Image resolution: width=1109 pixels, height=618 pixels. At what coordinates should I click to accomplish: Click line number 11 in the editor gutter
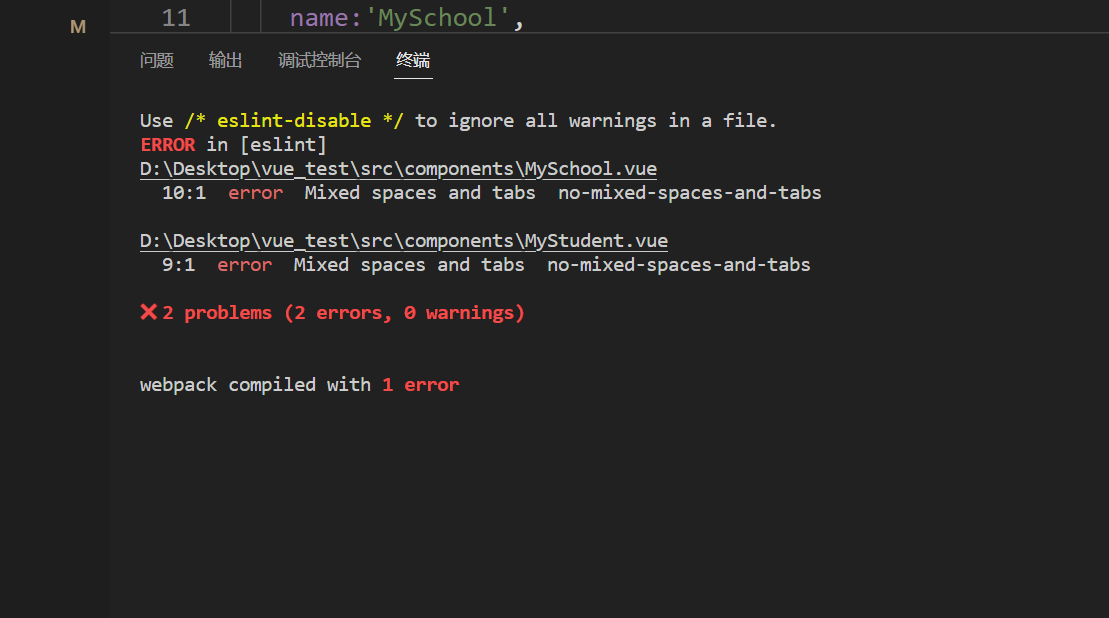(x=176, y=18)
